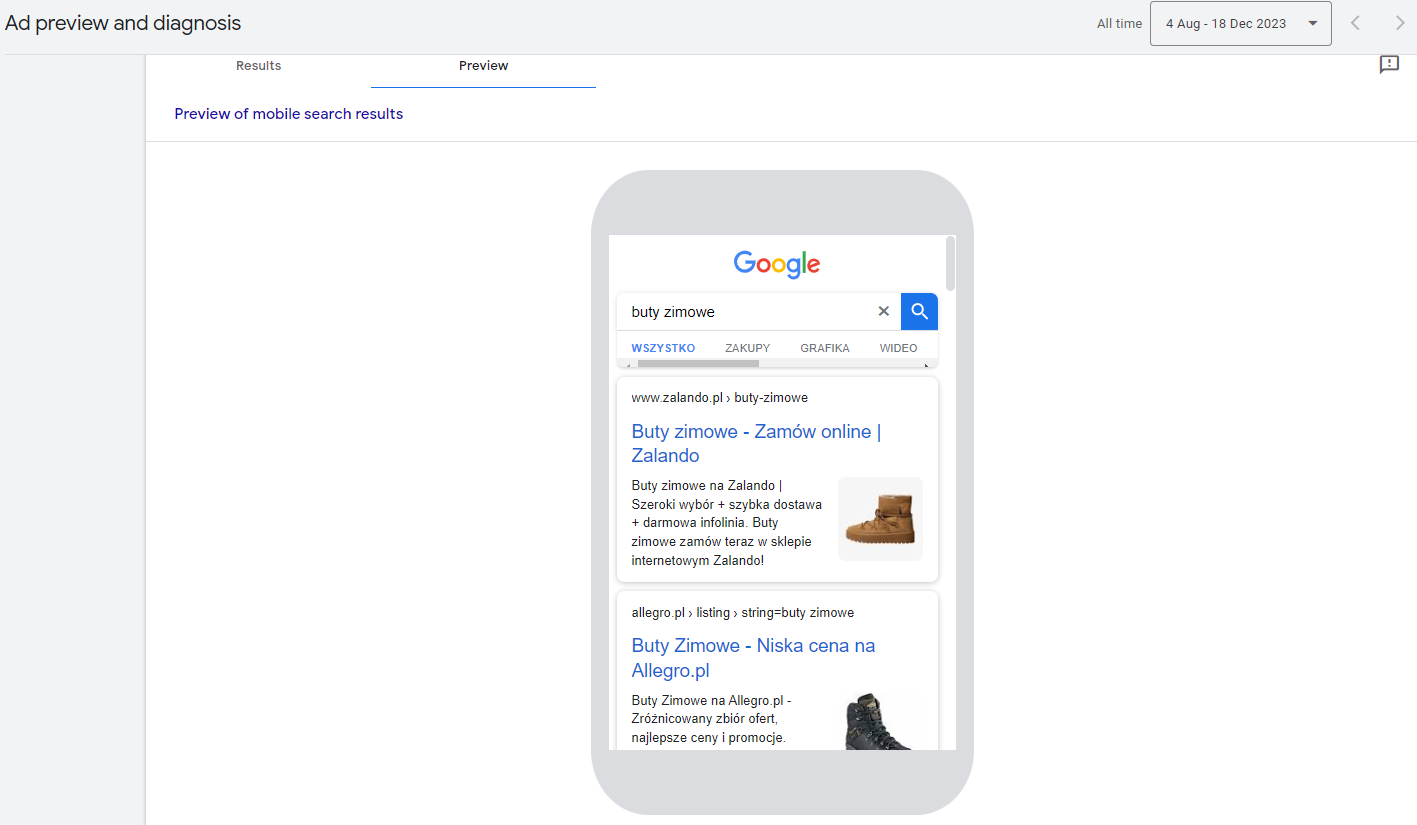Click the feedback icon at top right
1417x825 pixels.
(1389, 65)
